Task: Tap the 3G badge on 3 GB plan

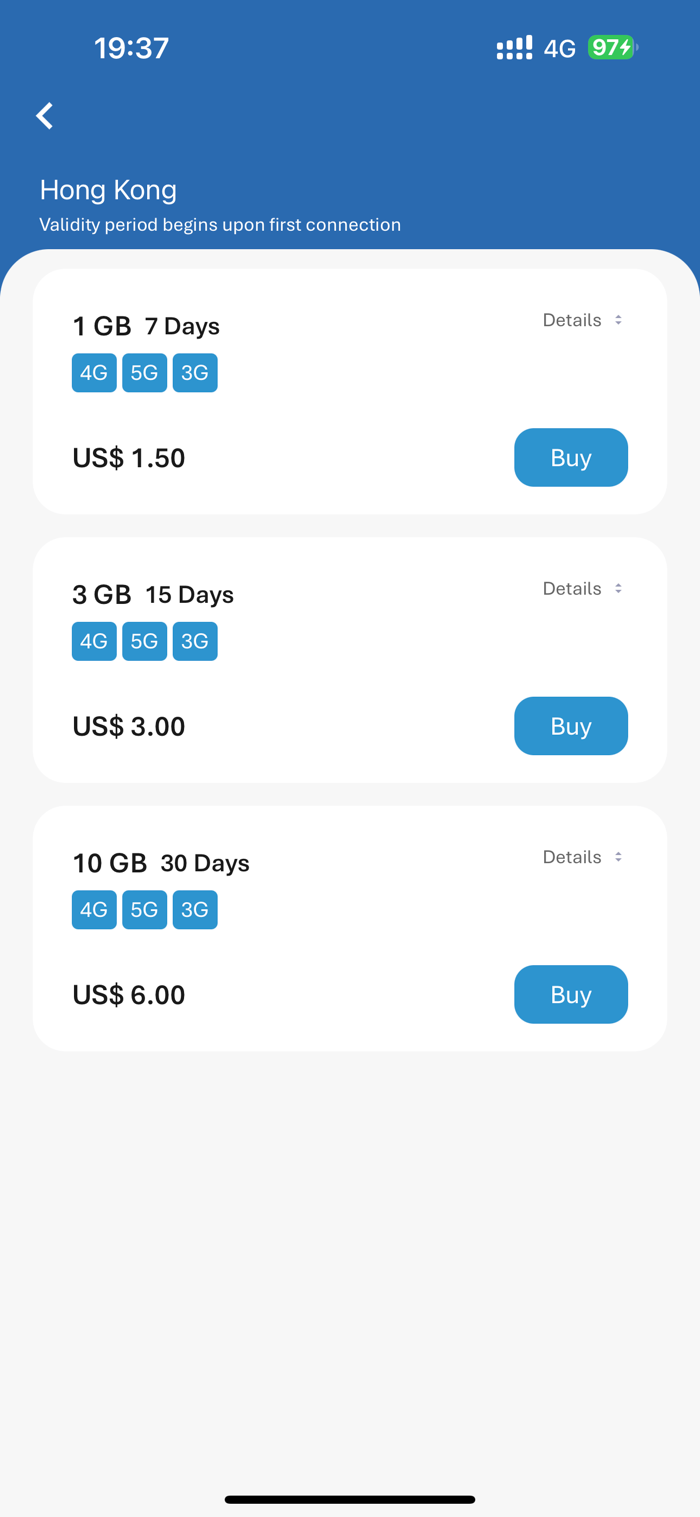Action: tap(195, 641)
